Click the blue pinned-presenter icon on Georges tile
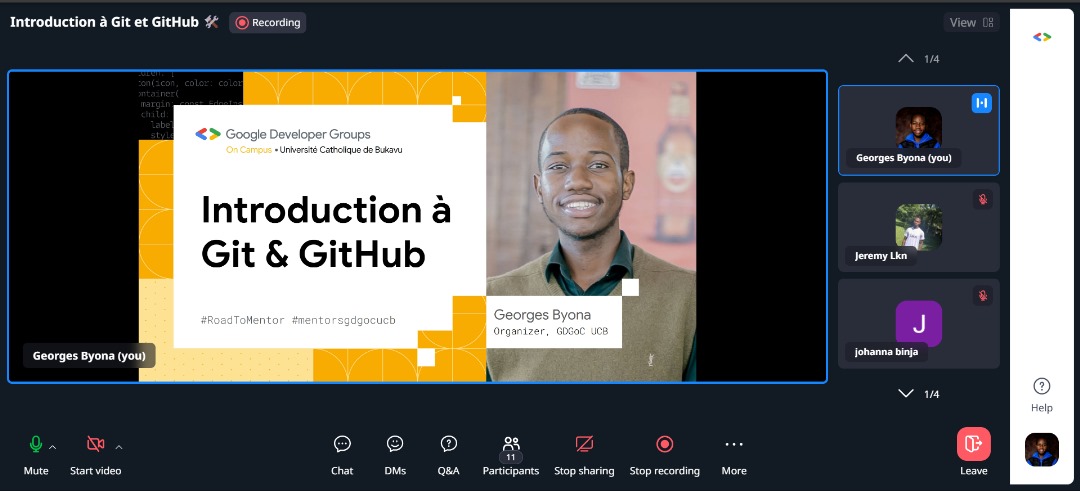 click(982, 103)
